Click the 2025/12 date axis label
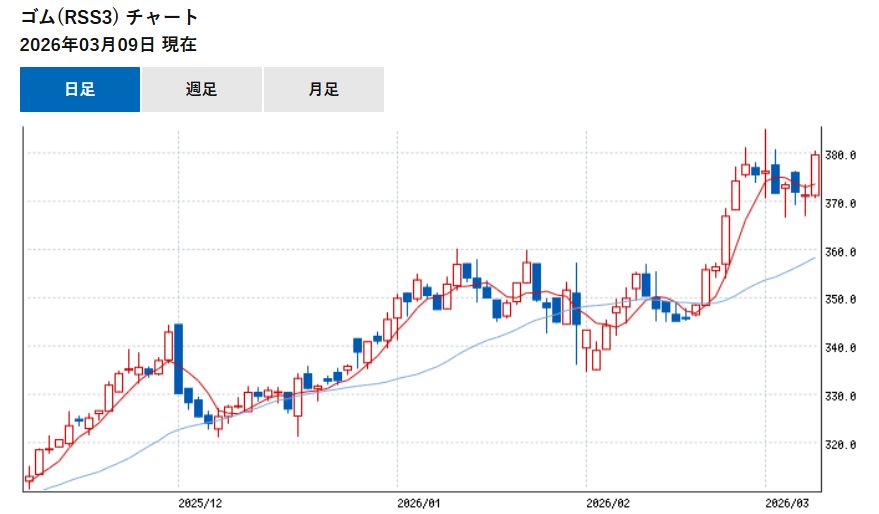879x514 pixels. coord(197,501)
